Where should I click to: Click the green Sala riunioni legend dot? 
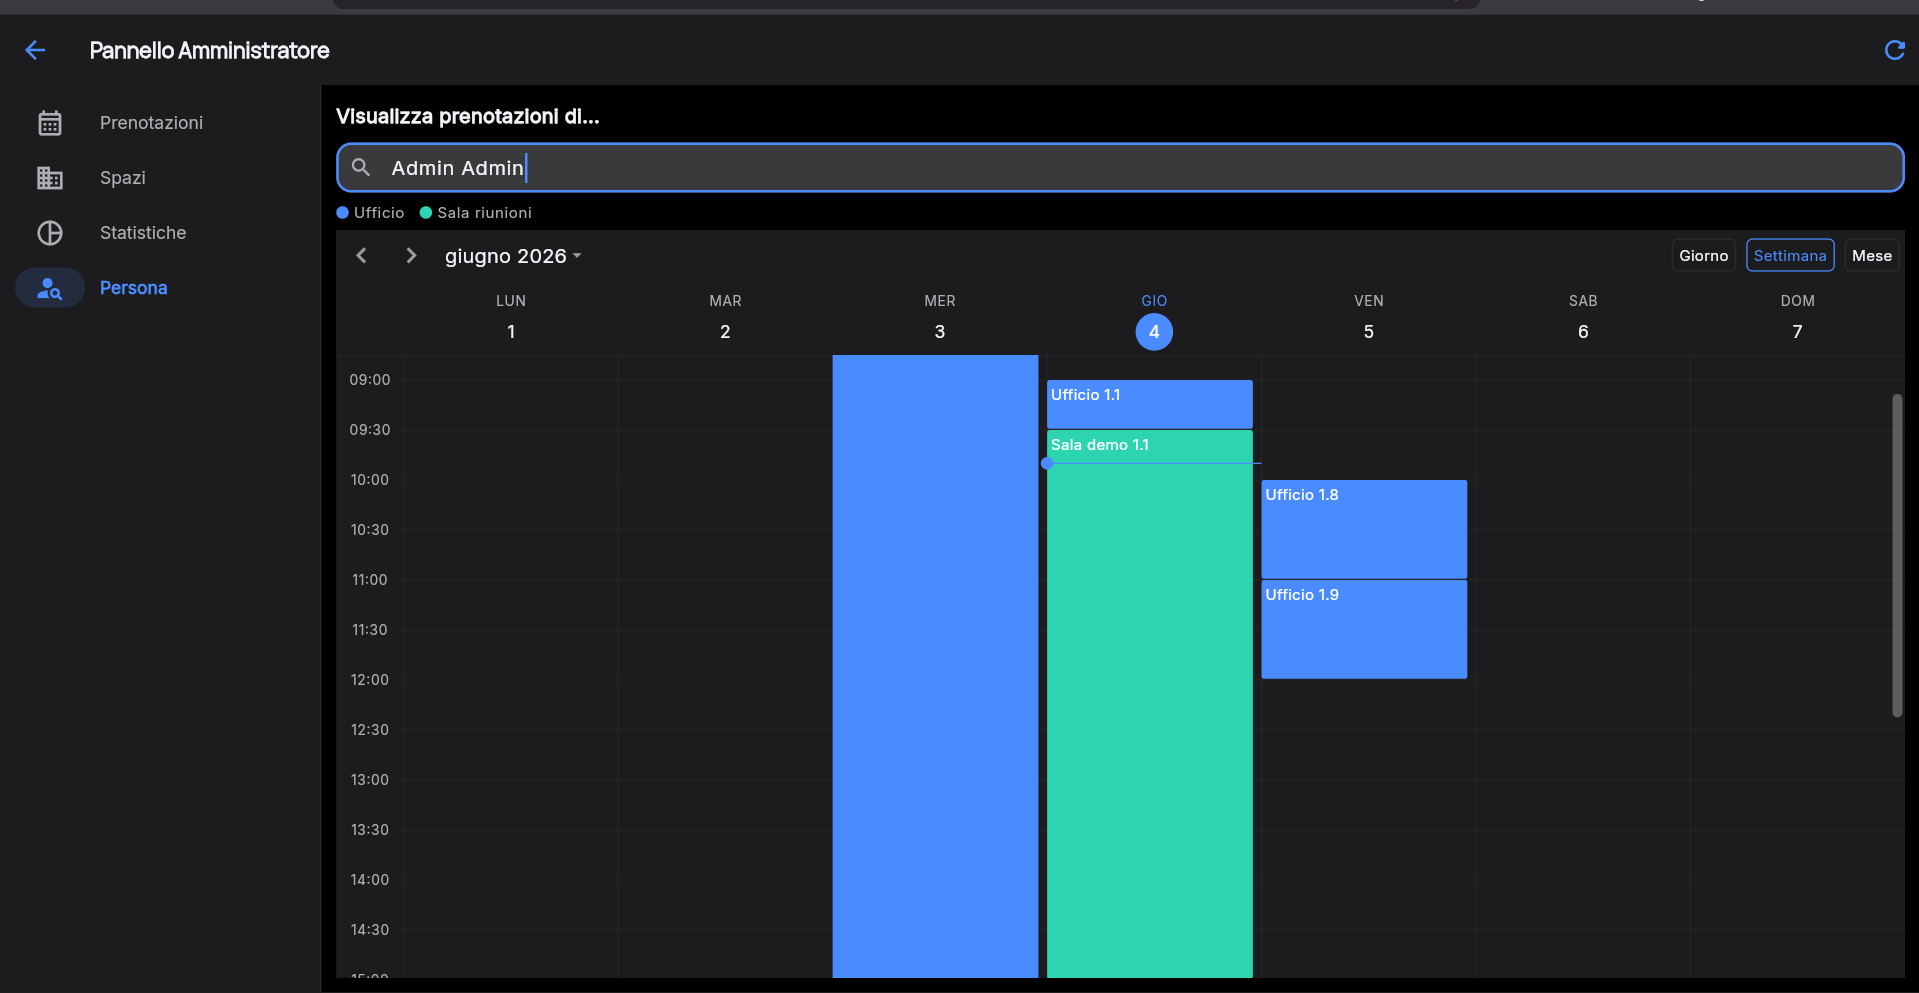(426, 213)
